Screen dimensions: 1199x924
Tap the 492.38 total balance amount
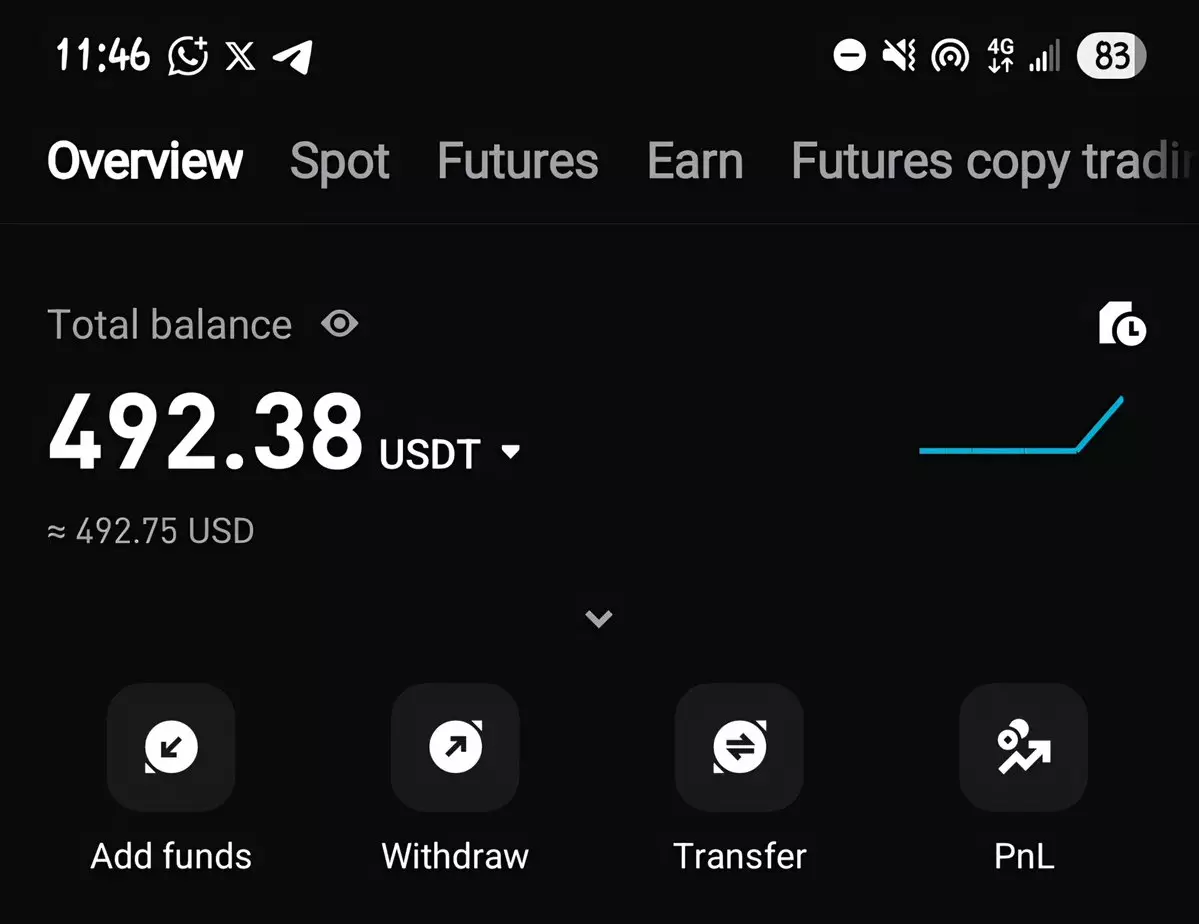pos(205,432)
